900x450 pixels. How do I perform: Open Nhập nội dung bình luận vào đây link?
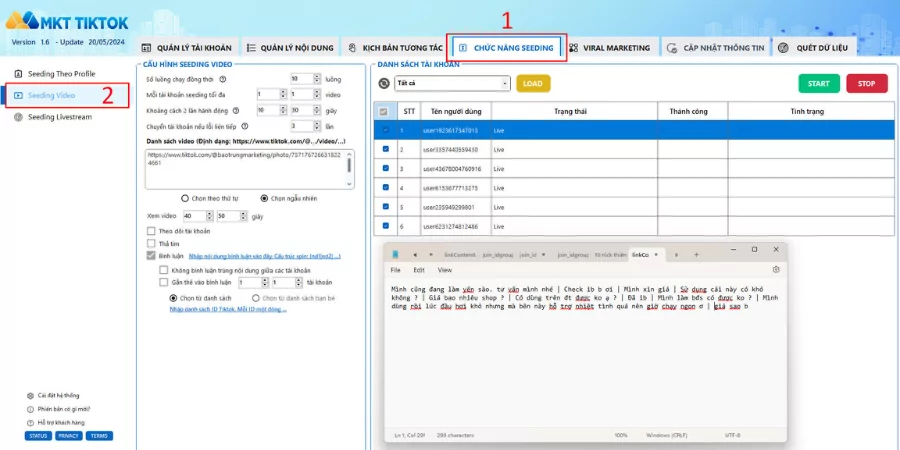[265, 256]
